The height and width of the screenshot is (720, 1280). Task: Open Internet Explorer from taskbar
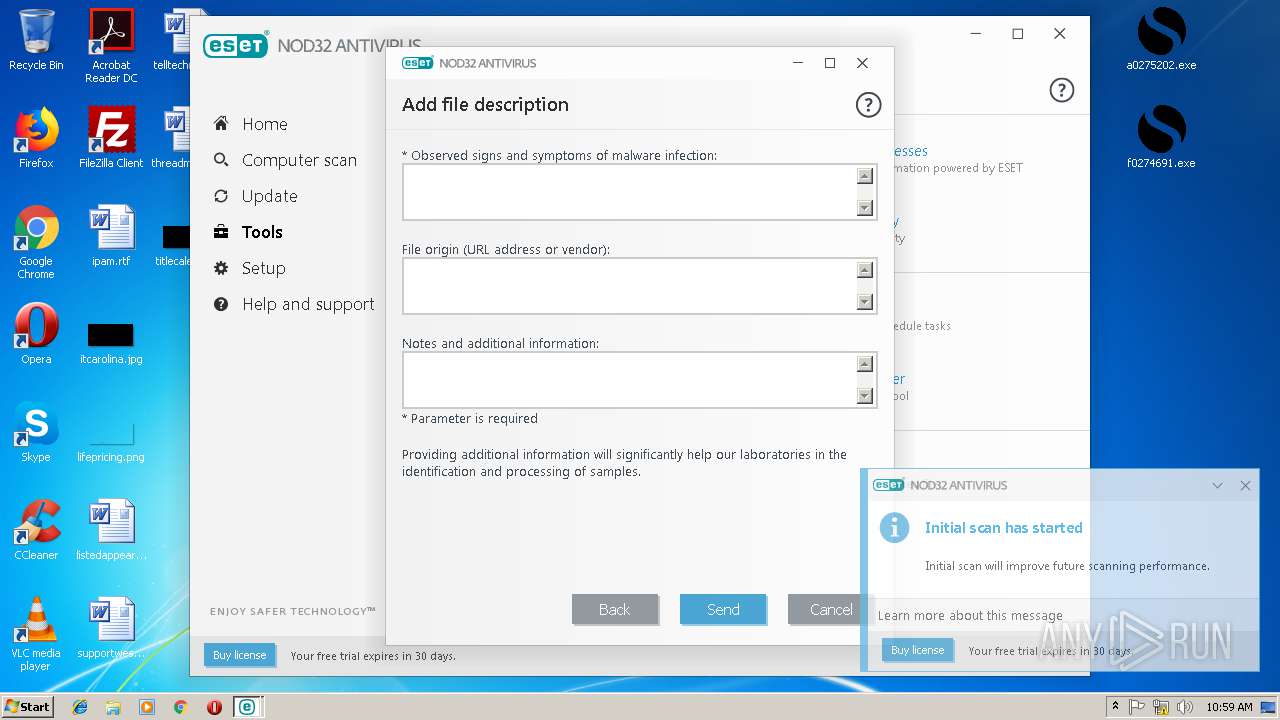(x=80, y=707)
